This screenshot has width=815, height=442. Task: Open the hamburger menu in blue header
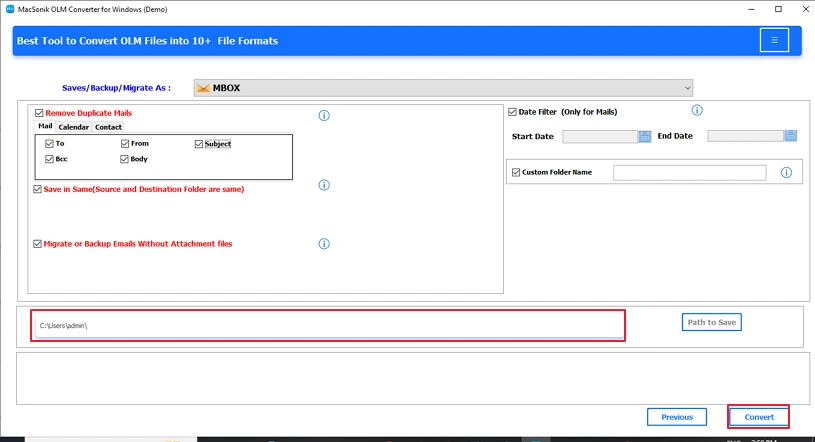coord(773,40)
